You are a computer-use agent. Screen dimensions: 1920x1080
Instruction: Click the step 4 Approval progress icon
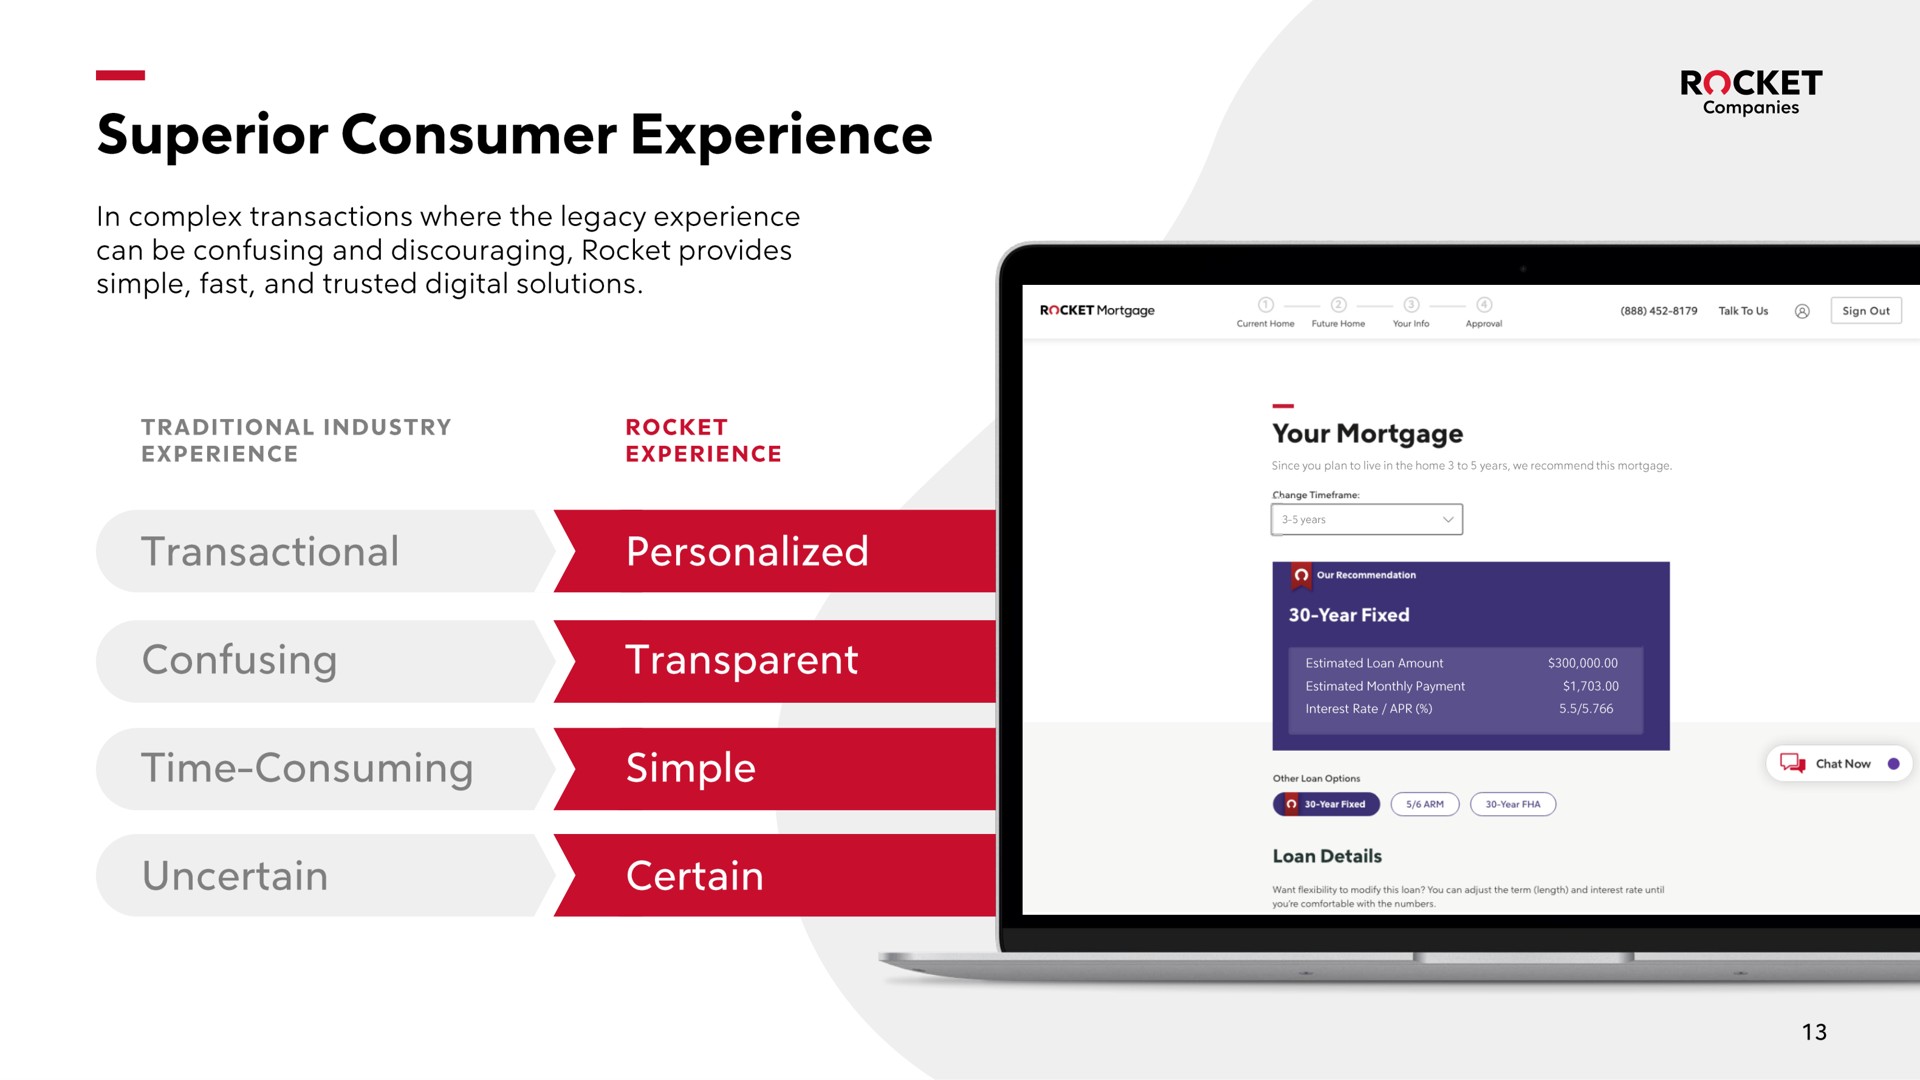pos(1486,305)
